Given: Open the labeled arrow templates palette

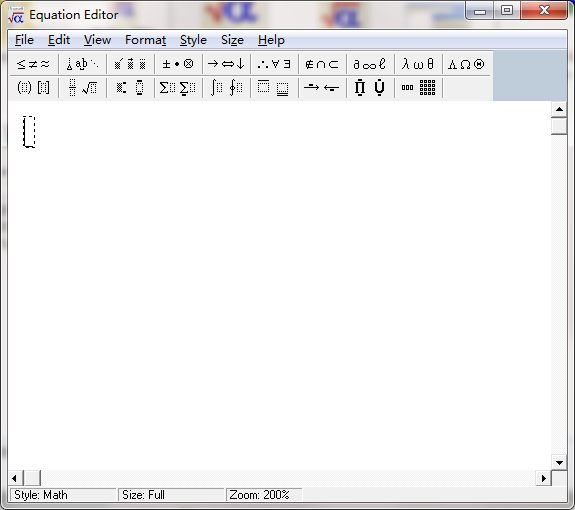Looking at the screenshot, I should 322,88.
